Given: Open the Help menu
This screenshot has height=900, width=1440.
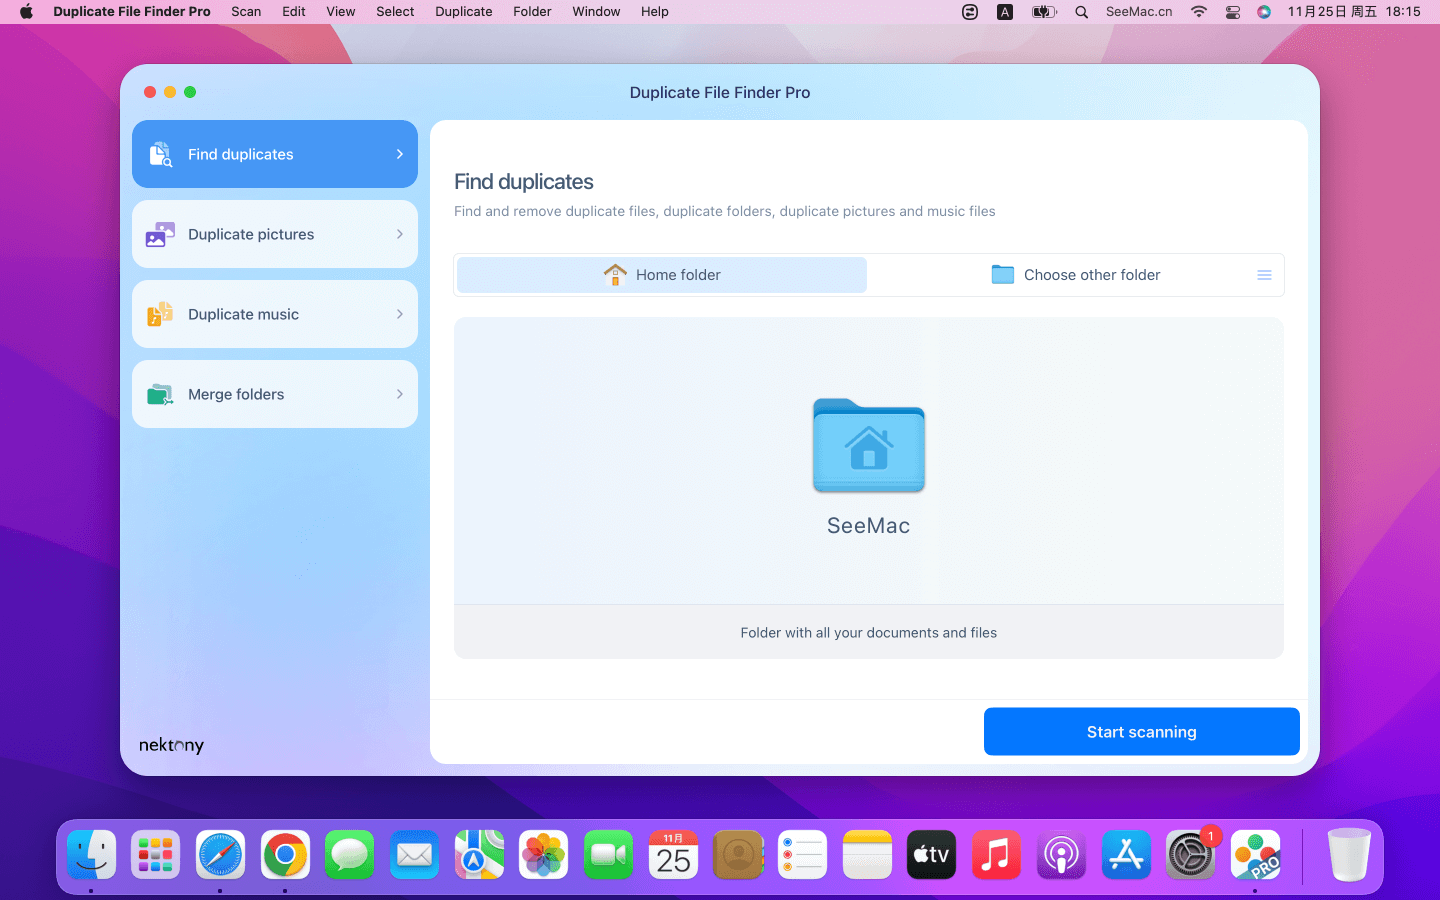Looking at the screenshot, I should click(655, 12).
